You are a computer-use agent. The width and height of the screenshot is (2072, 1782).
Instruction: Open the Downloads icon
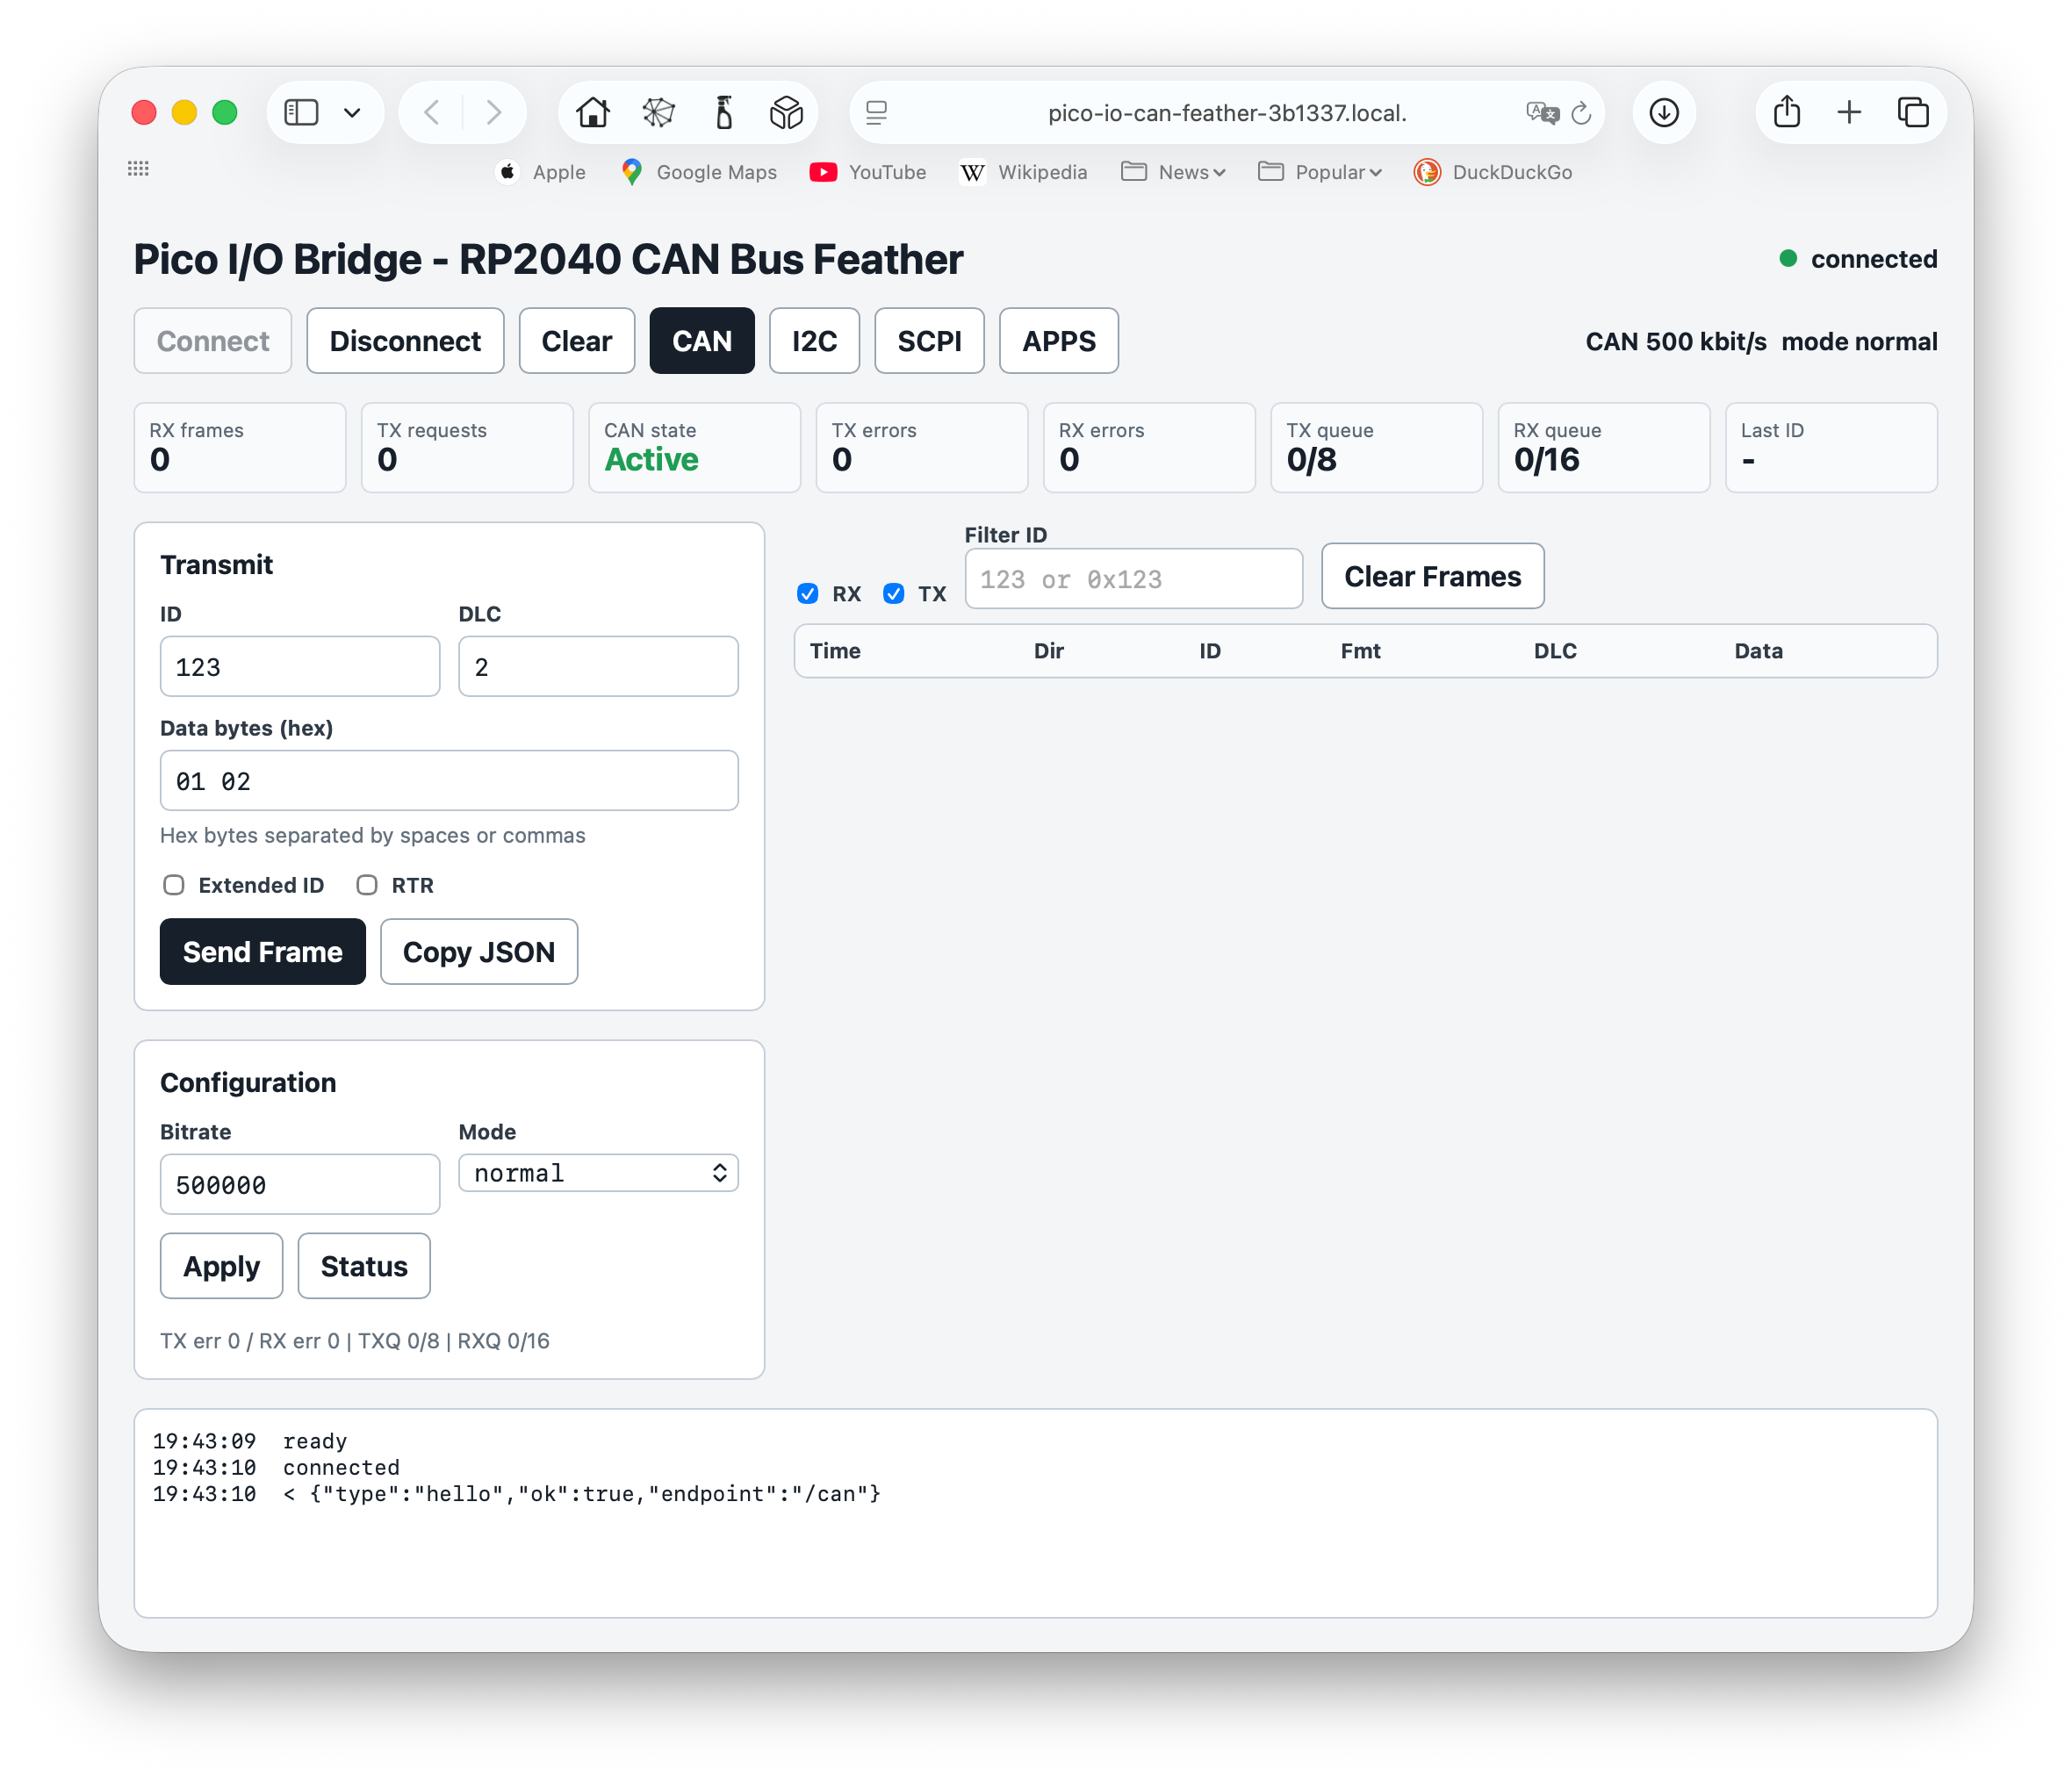point(1664,112)
